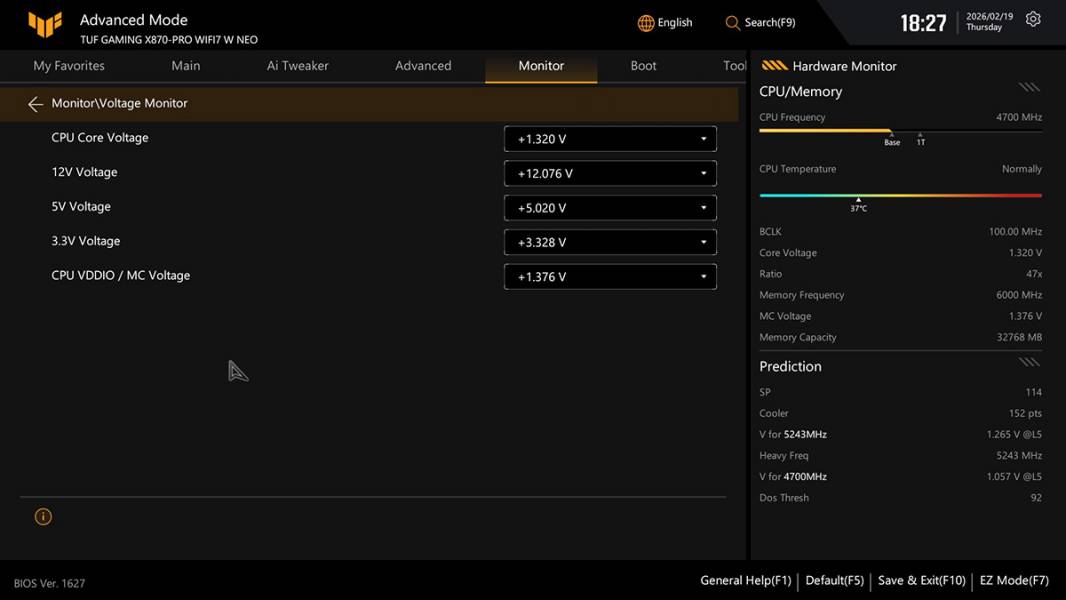
Task: Switch to EZ Mode(F7)
Action: [1014, 580]
